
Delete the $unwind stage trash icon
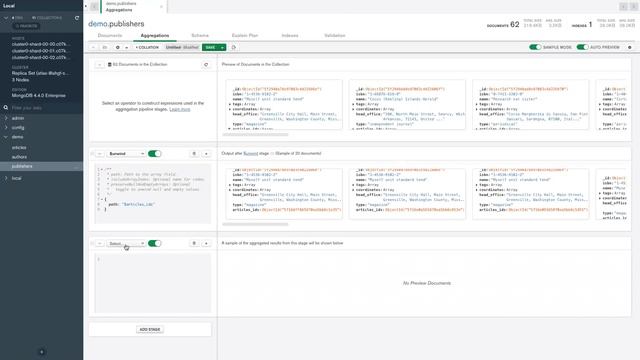pyautogui.click(x=194, y=154)
